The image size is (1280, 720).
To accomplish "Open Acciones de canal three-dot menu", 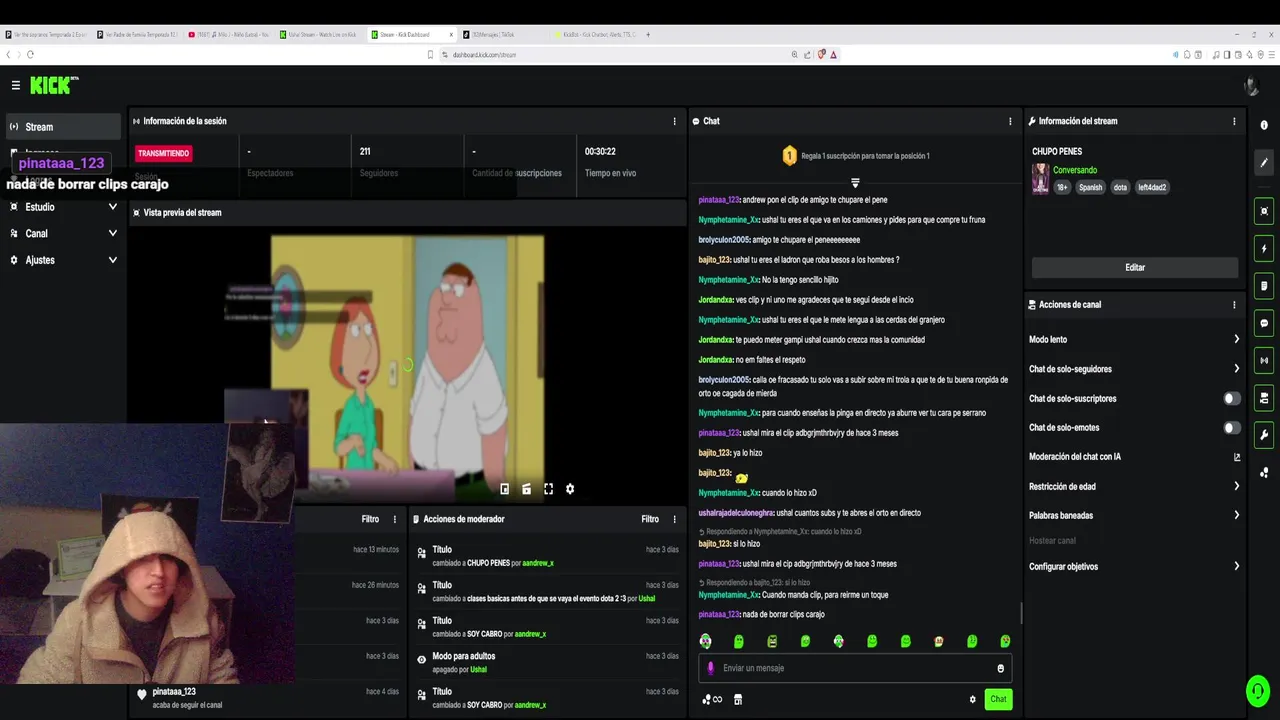I will [1234, 305].
